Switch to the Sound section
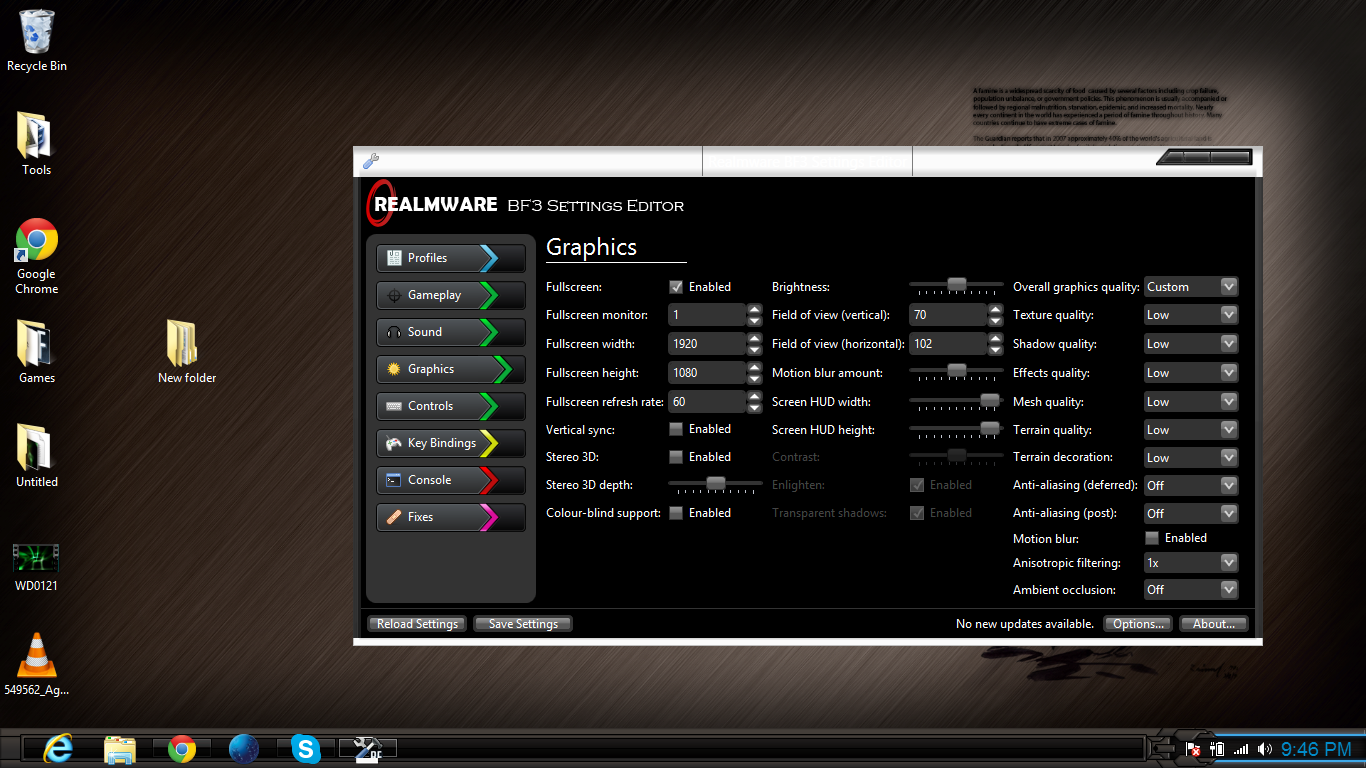Image resolution: width=1366 pixels, height=768 pixels. click(x=451, y=332)
